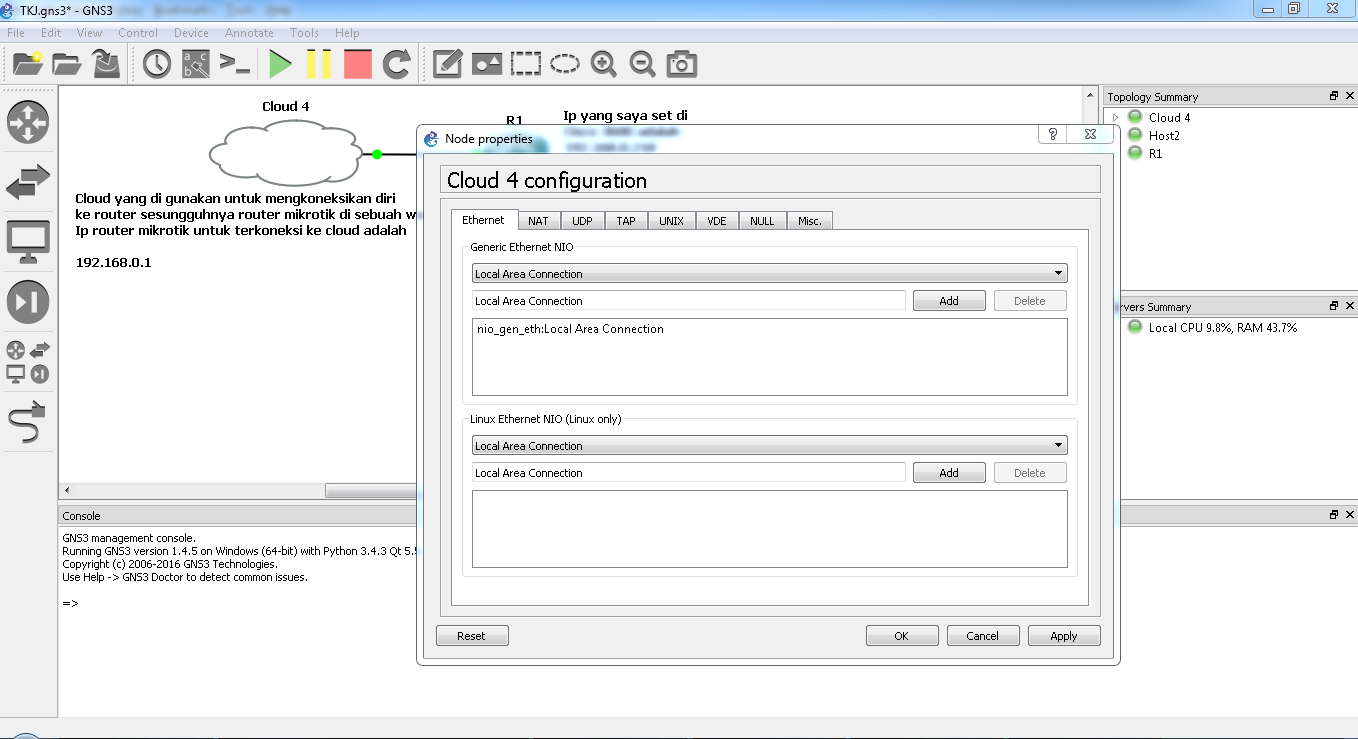This screenshot has height=739, width=1358.
Task: Select the Ethernet tab
Action: (x=484, y=220)
